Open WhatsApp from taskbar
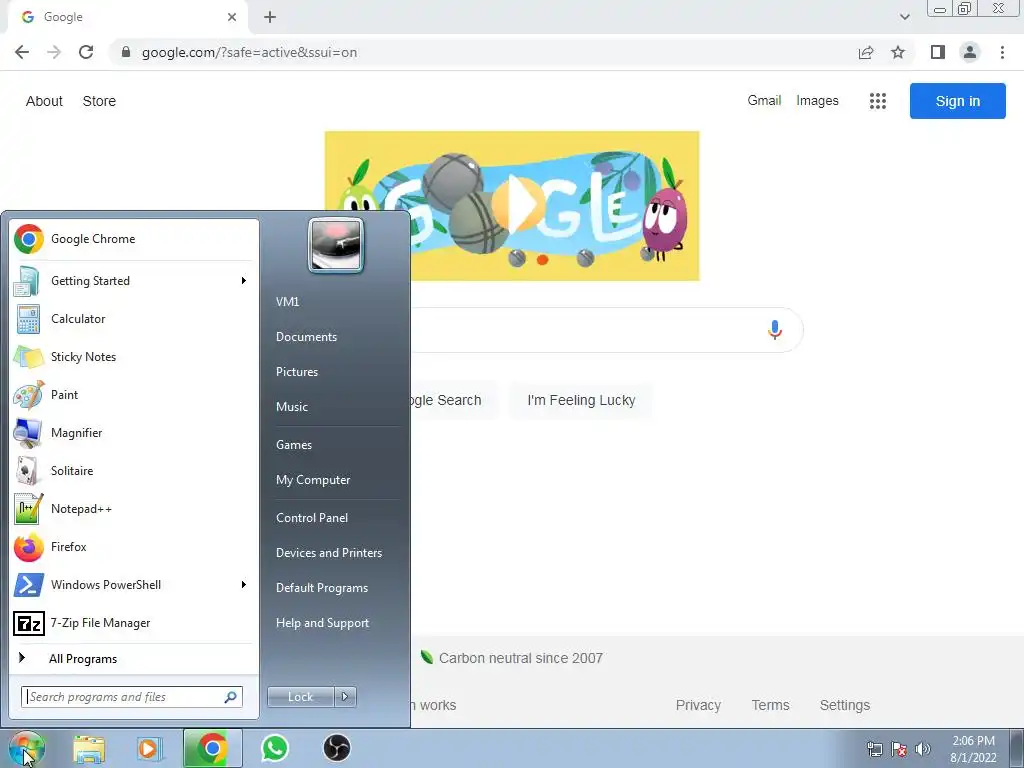The image size is (1024, 768). point(275,748)
